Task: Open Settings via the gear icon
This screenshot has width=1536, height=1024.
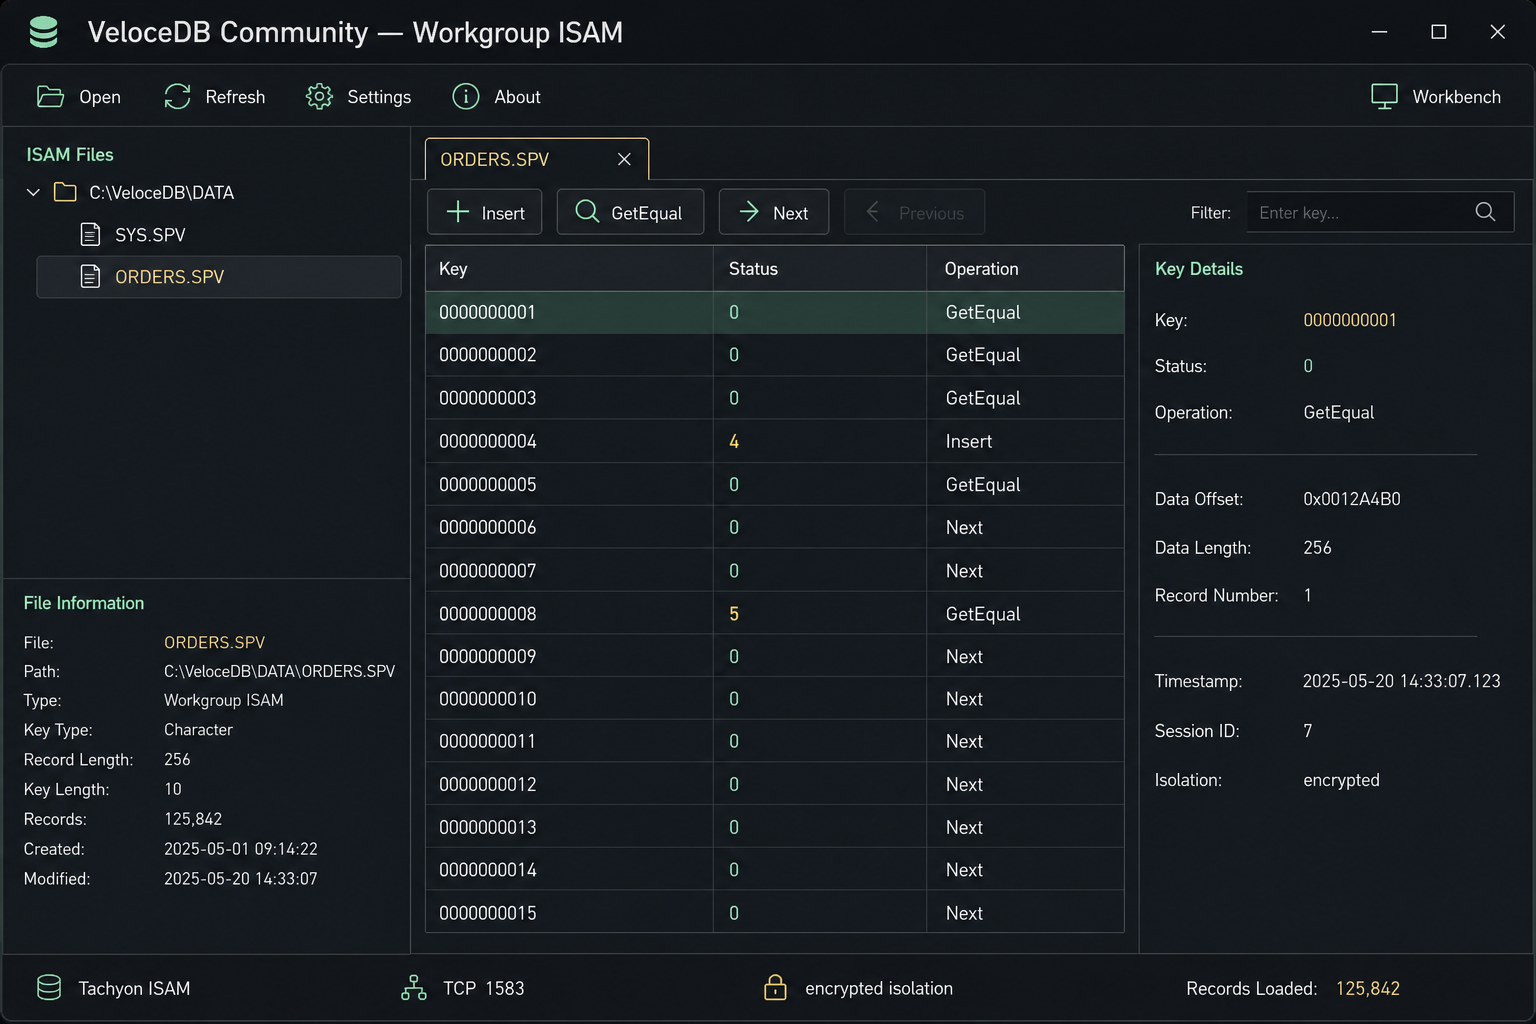Action: pyautogui.click(x=319, y=96)
